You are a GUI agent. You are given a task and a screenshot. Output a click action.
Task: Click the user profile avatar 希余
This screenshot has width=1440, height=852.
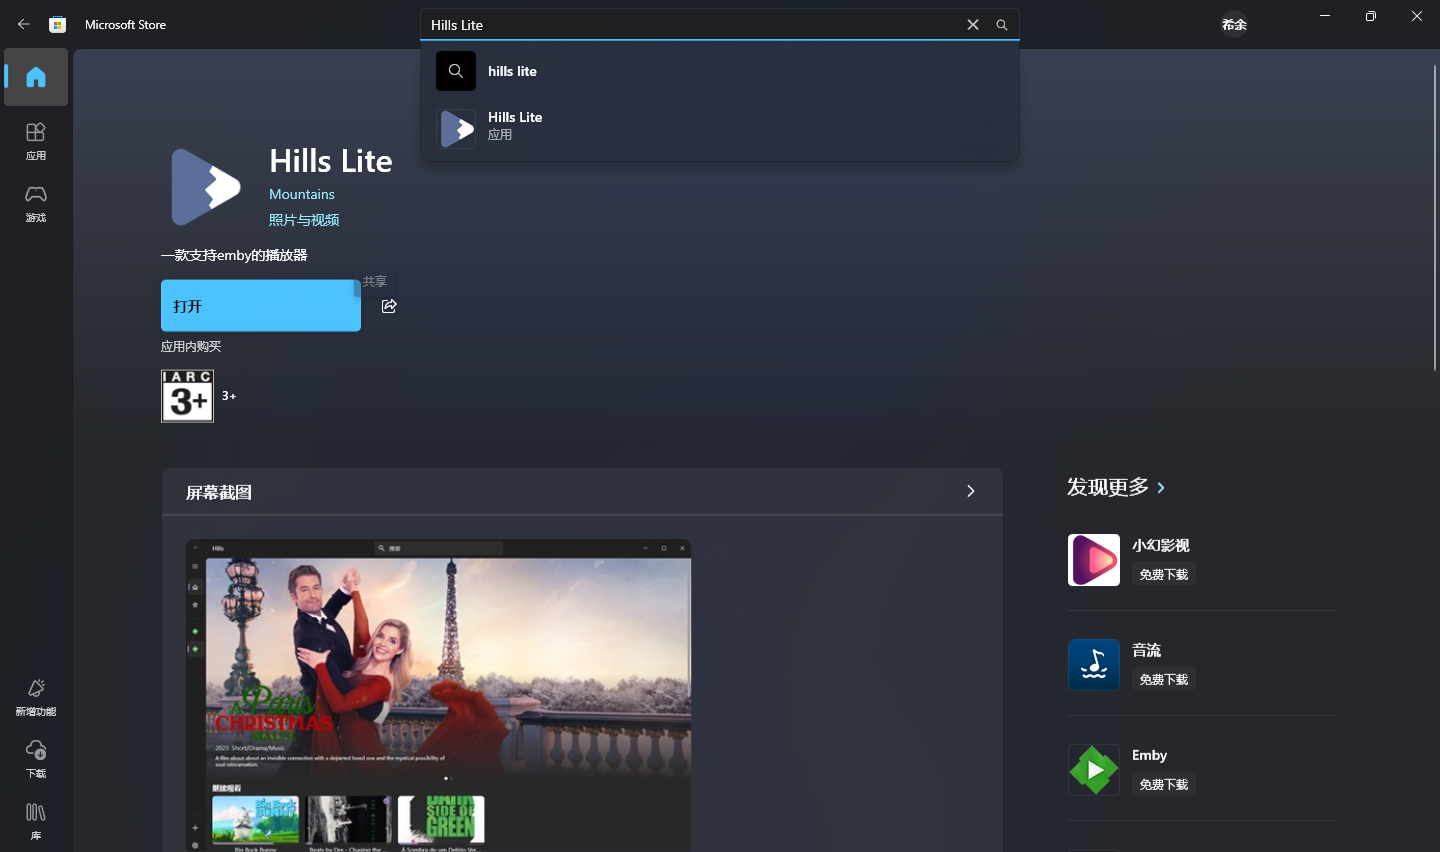[x=1234, y=24]
